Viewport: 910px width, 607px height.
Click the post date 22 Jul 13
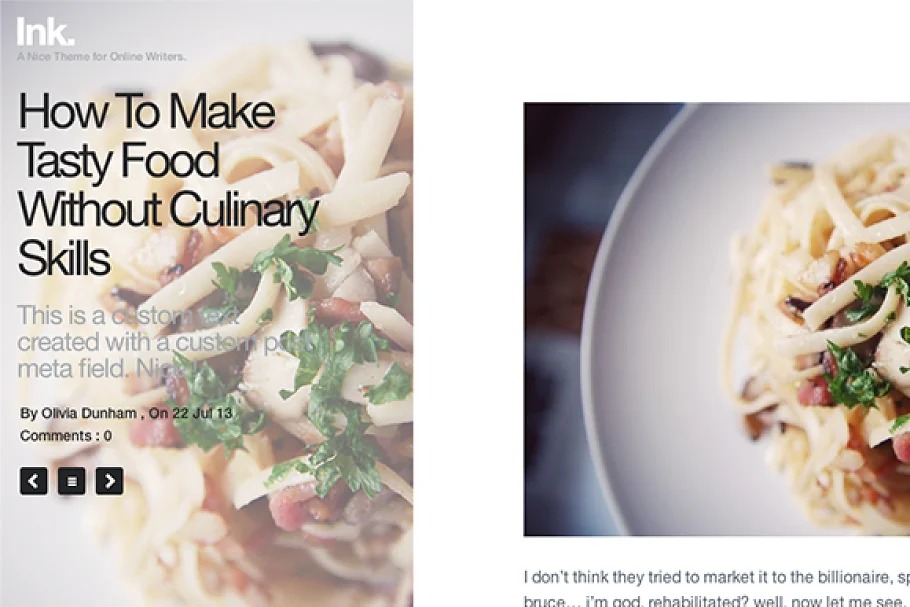(202, 413)
